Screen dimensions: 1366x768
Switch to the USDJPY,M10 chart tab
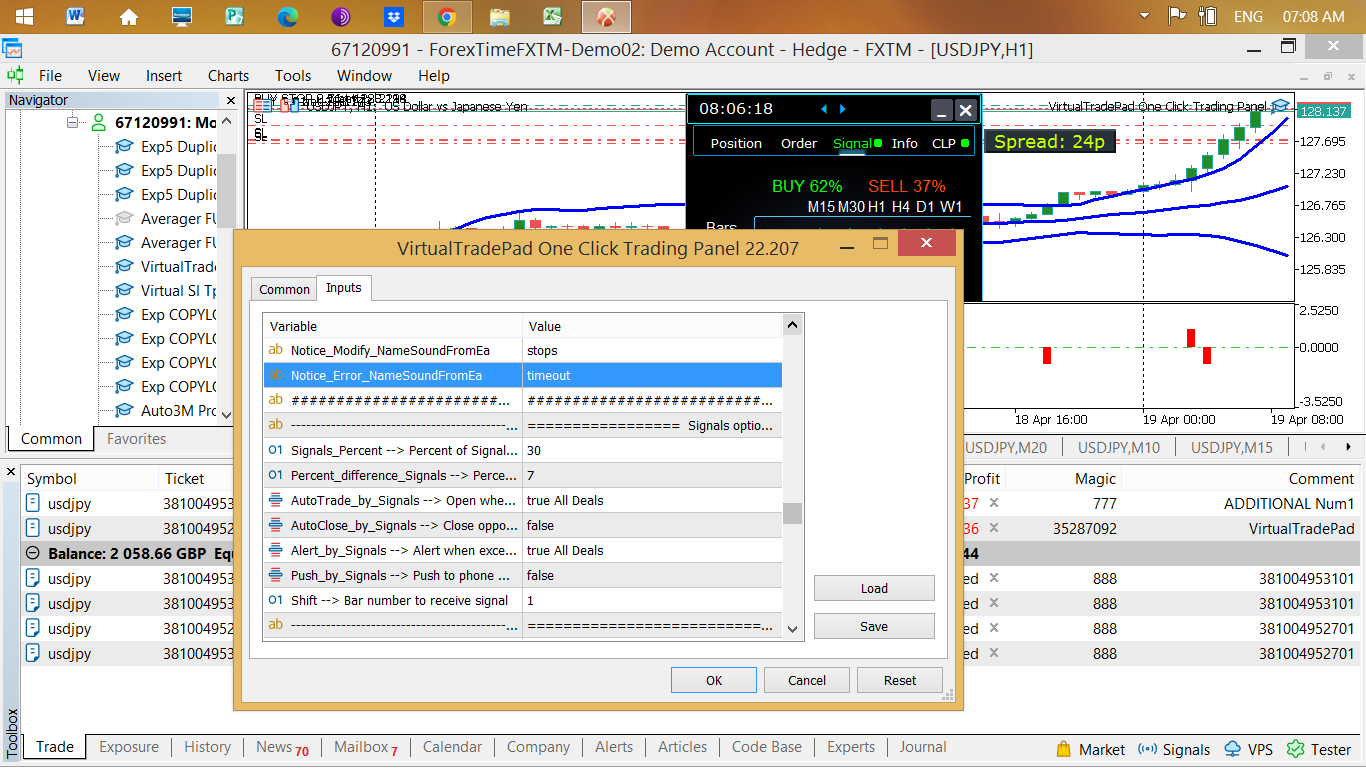pyautogui.click(x=1119, y=447)
